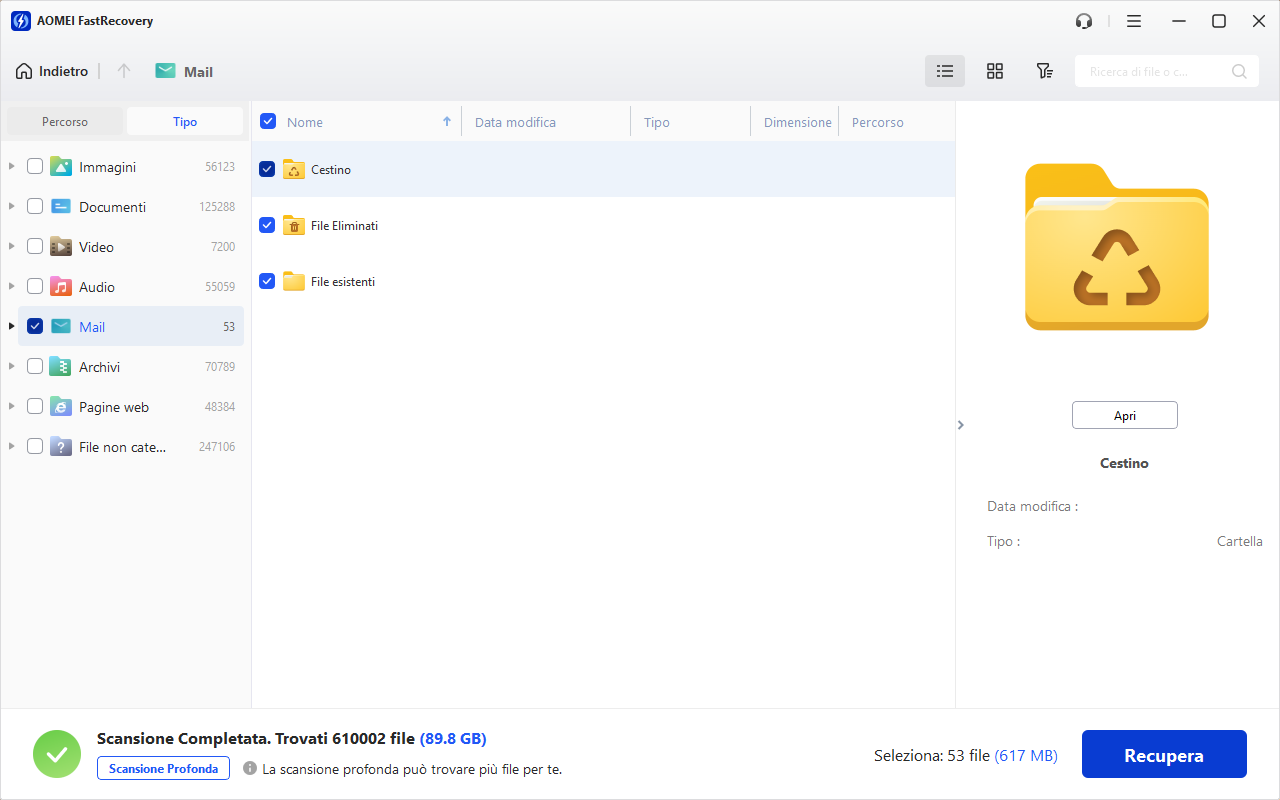Uncheck the Mail category checkbox
1280x800 pixels.
click(35, 326)
